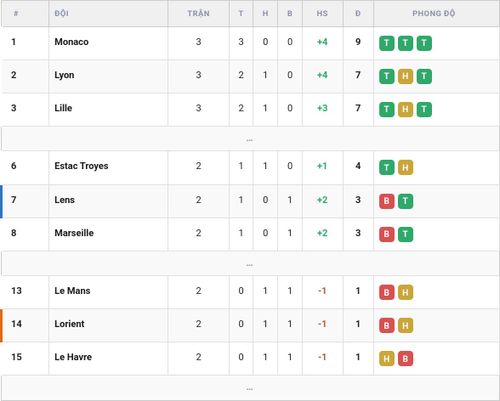
Task: Click Lyon's yellow H draw badge
Action: 405,76
